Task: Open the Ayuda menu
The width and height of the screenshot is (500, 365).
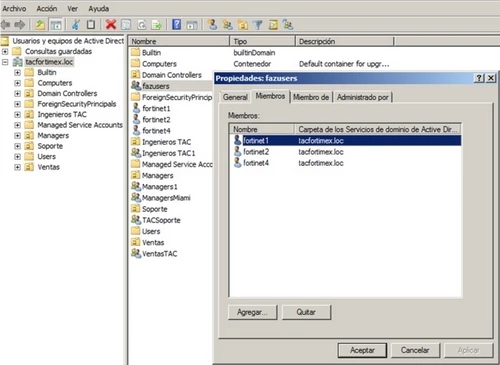Action: pyautogui.click(x=99, y=9)
